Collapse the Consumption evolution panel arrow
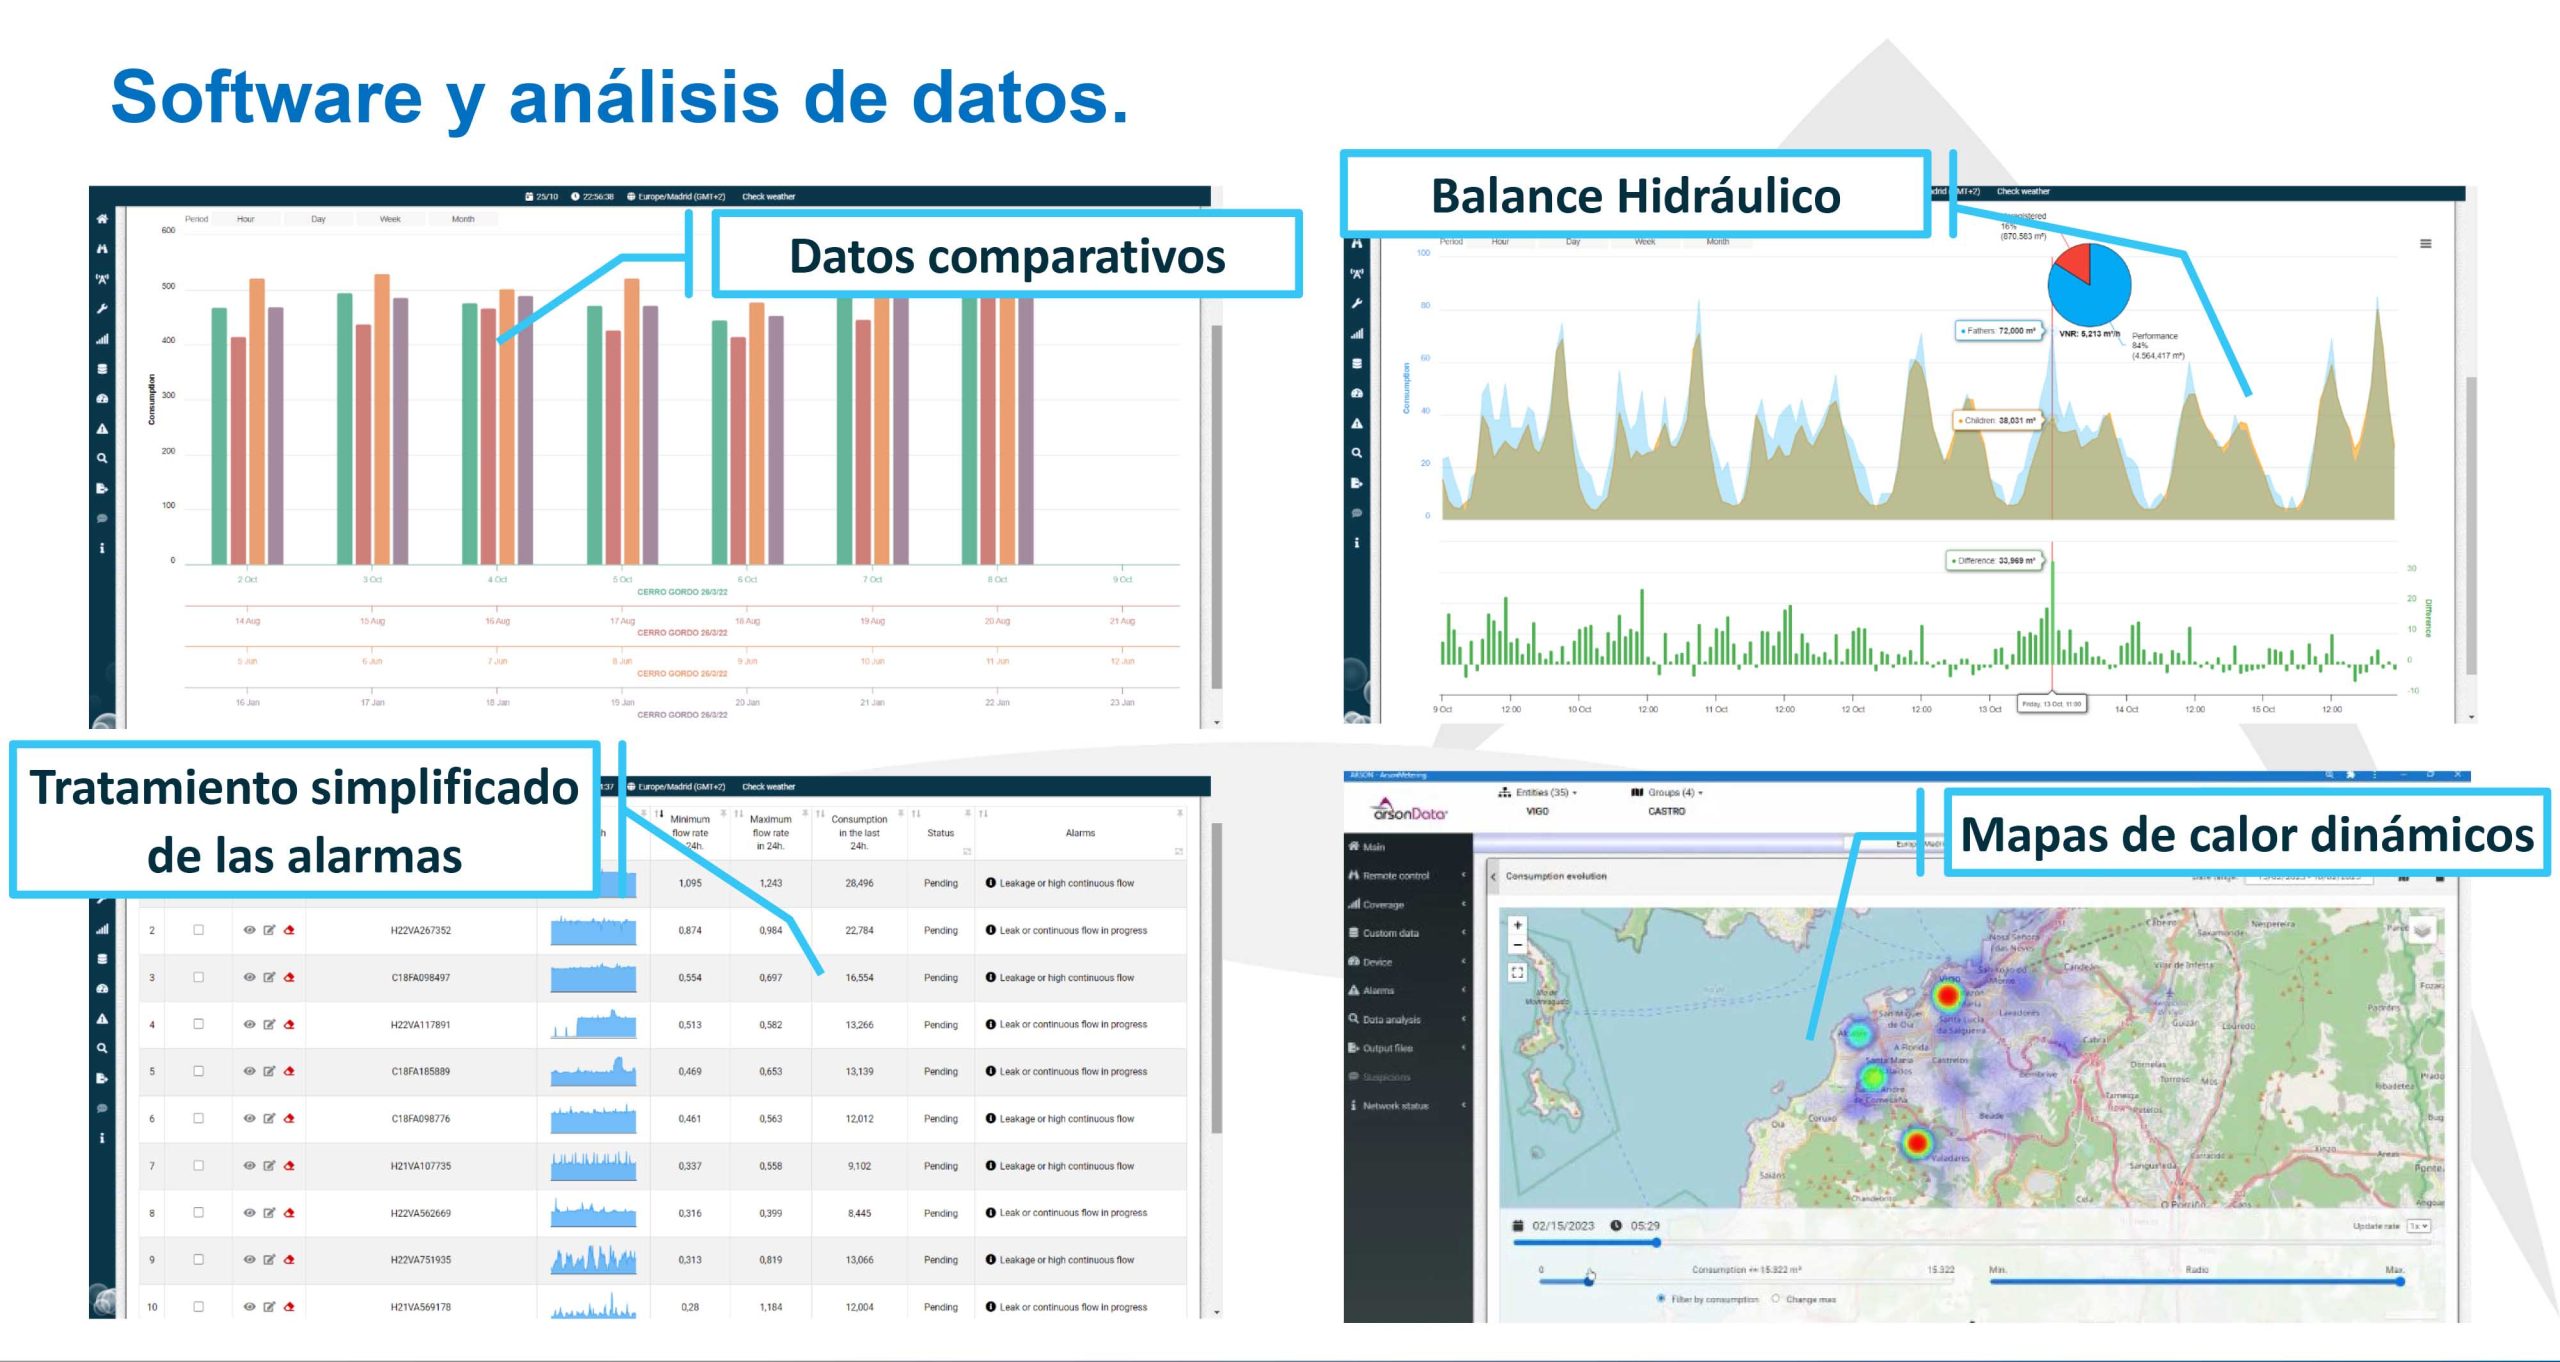2560x1362 pixels. 1494,876
